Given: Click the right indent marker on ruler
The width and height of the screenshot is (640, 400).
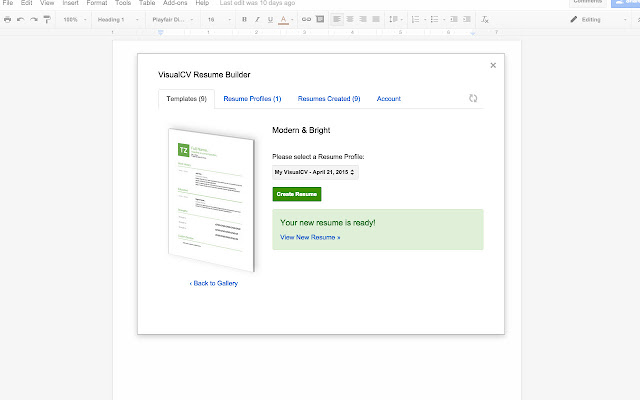Looking at the screenshot, I should [473, 33].
